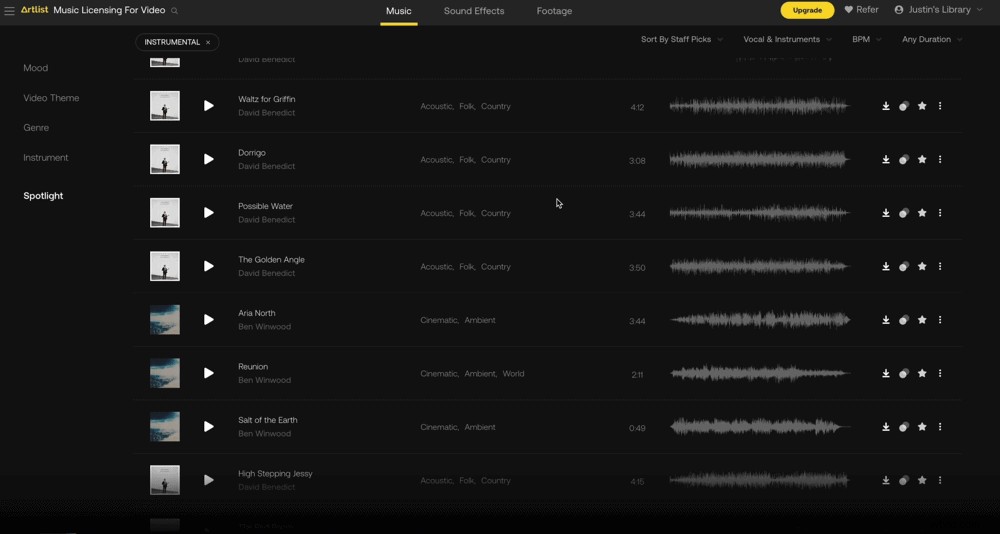The height and width of the screenshot is (534, 1000).
Task: Find similar songs to Aria North
Action: [x=904, y=320]
